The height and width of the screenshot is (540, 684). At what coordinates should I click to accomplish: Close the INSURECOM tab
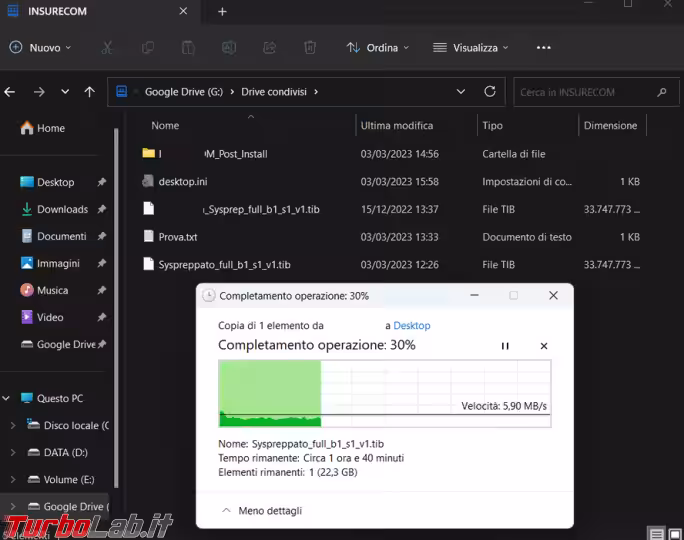183,11
